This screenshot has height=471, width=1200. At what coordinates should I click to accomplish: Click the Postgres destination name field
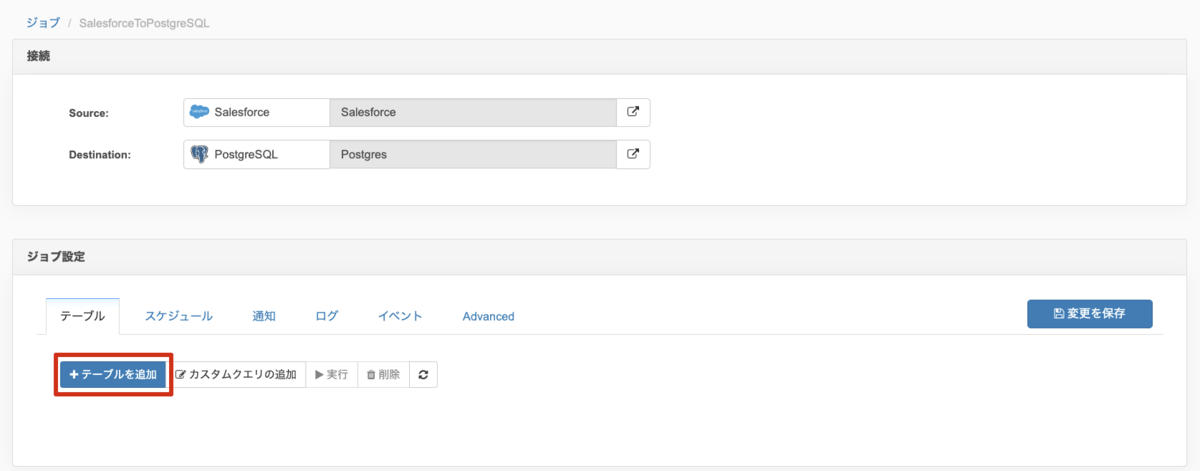(x=472, y=155)
